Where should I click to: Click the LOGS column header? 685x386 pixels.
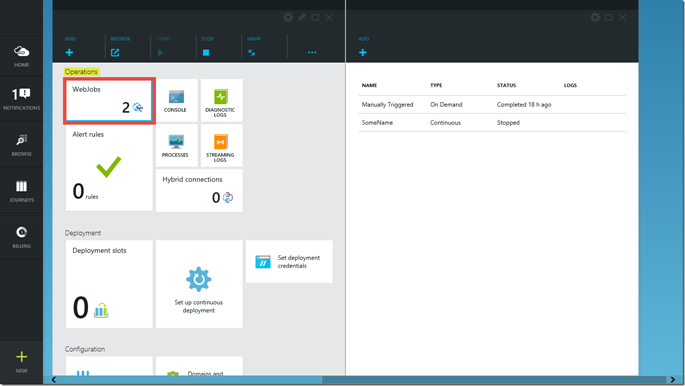tap(570, 86)
